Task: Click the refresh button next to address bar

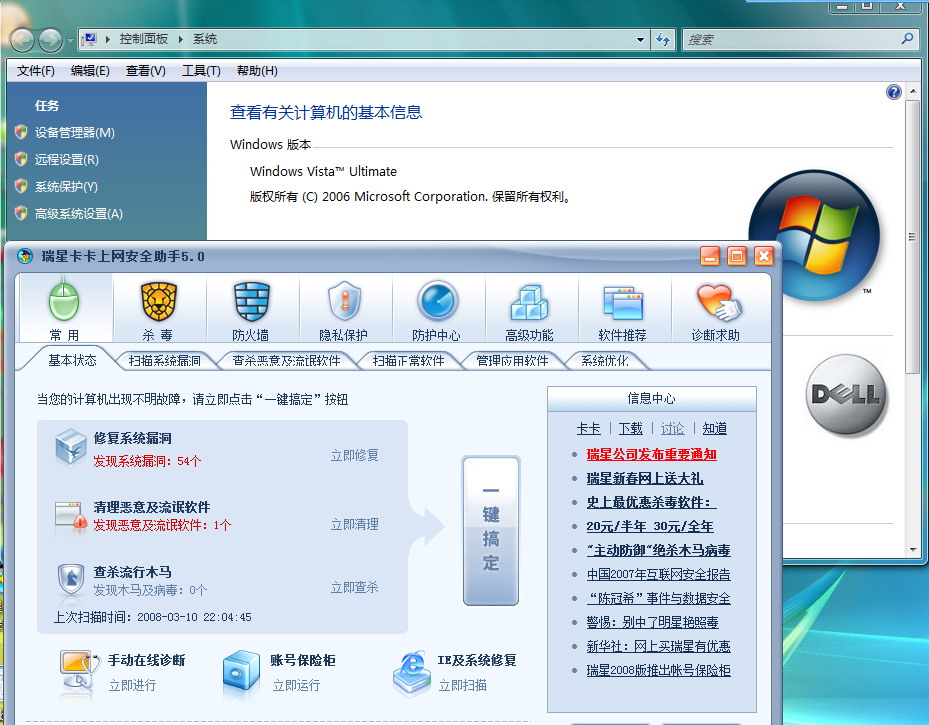Action: coord(663,40)
